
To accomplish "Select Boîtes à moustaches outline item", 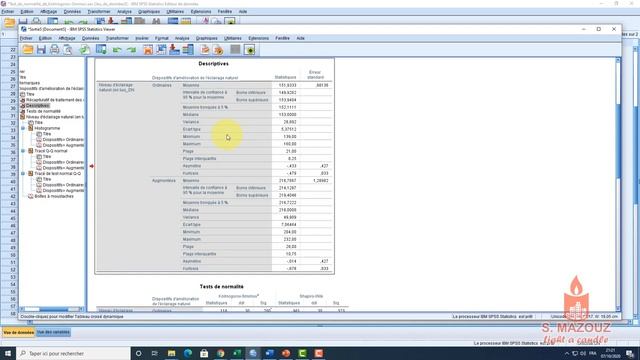I will pos(54,196).
